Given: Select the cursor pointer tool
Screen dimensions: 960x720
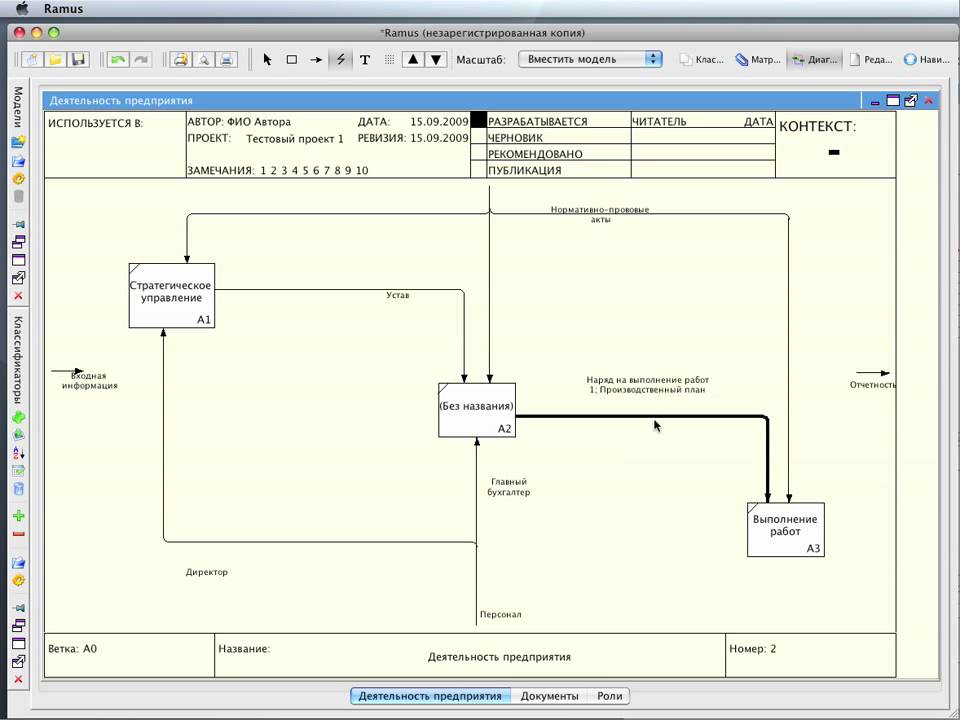Looking at the screenshot, I should [267, 59].
